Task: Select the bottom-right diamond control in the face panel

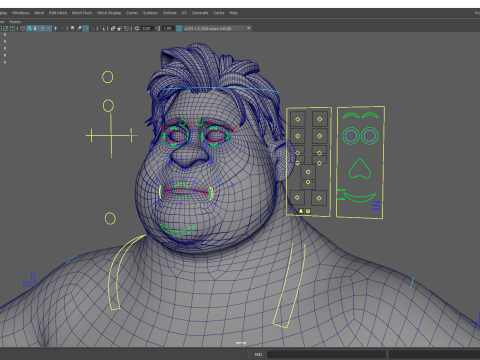Action: coord(319,198)
